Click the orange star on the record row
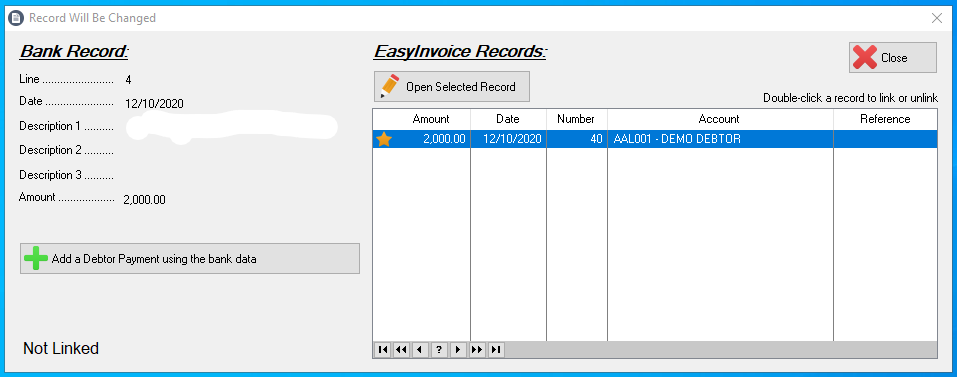Viewport: 957px width, 377px height. 383,139
